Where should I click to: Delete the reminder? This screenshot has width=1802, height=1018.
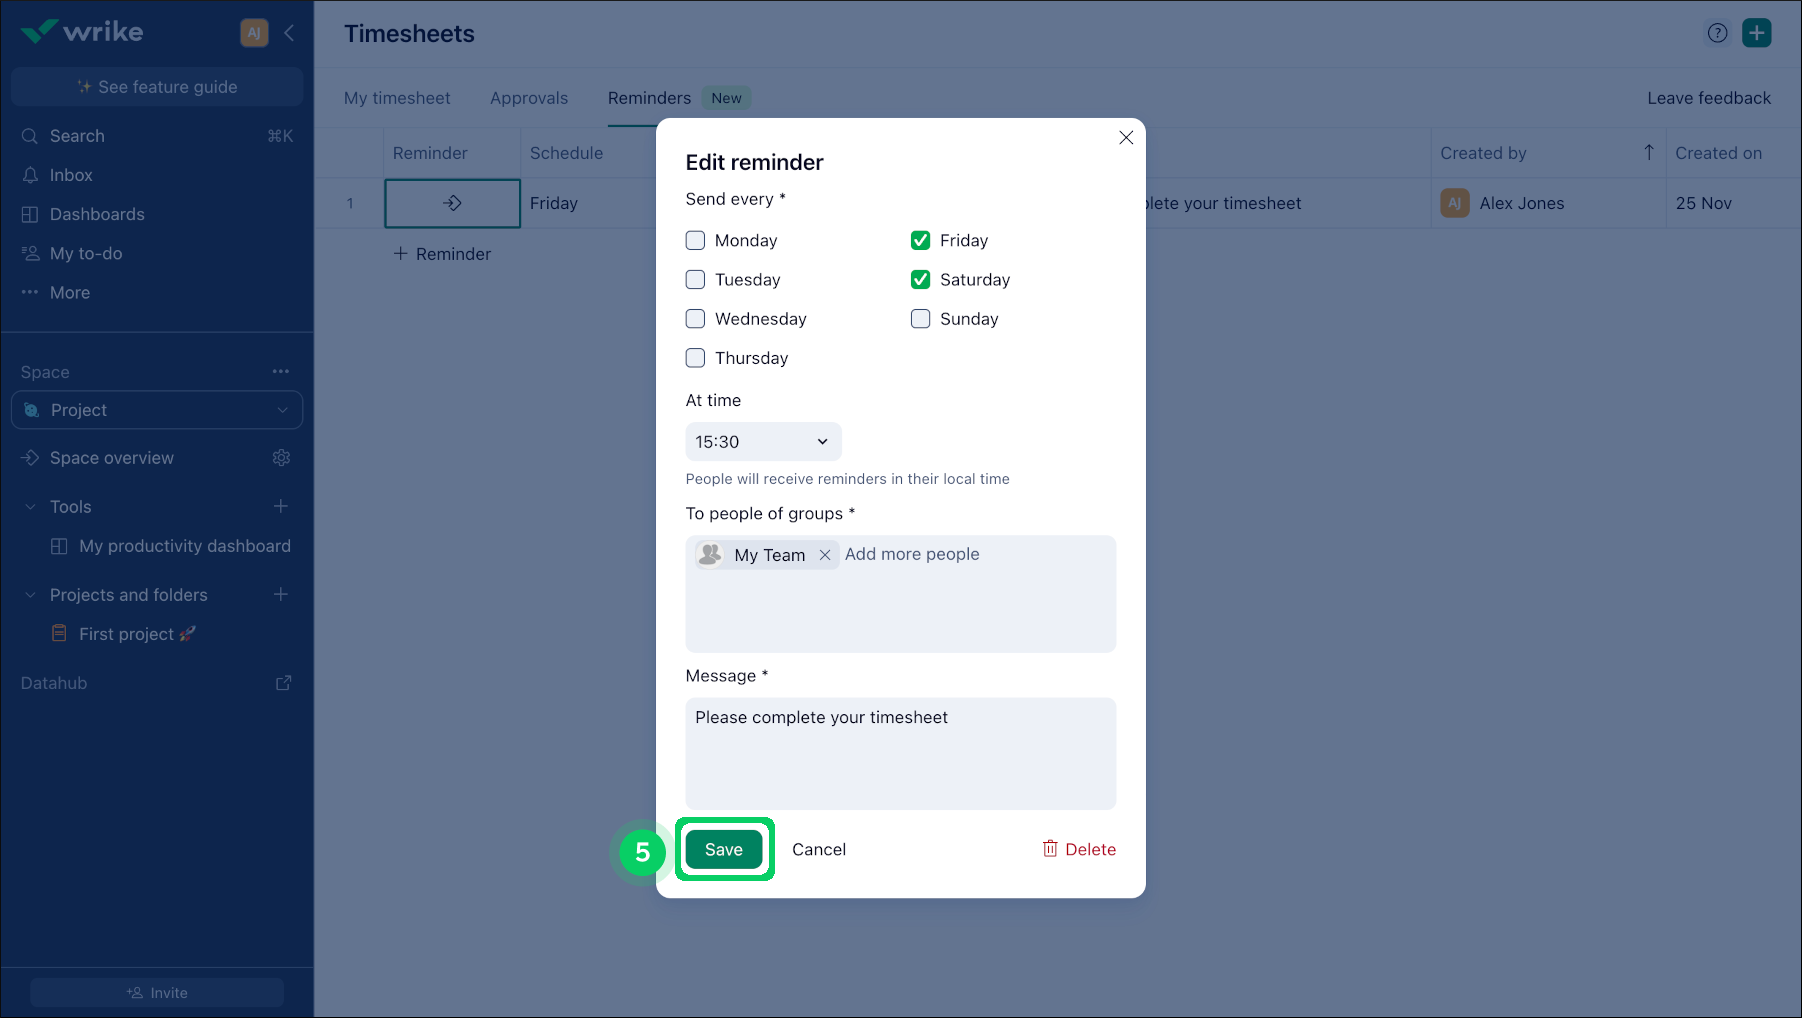coord(1078,850)
